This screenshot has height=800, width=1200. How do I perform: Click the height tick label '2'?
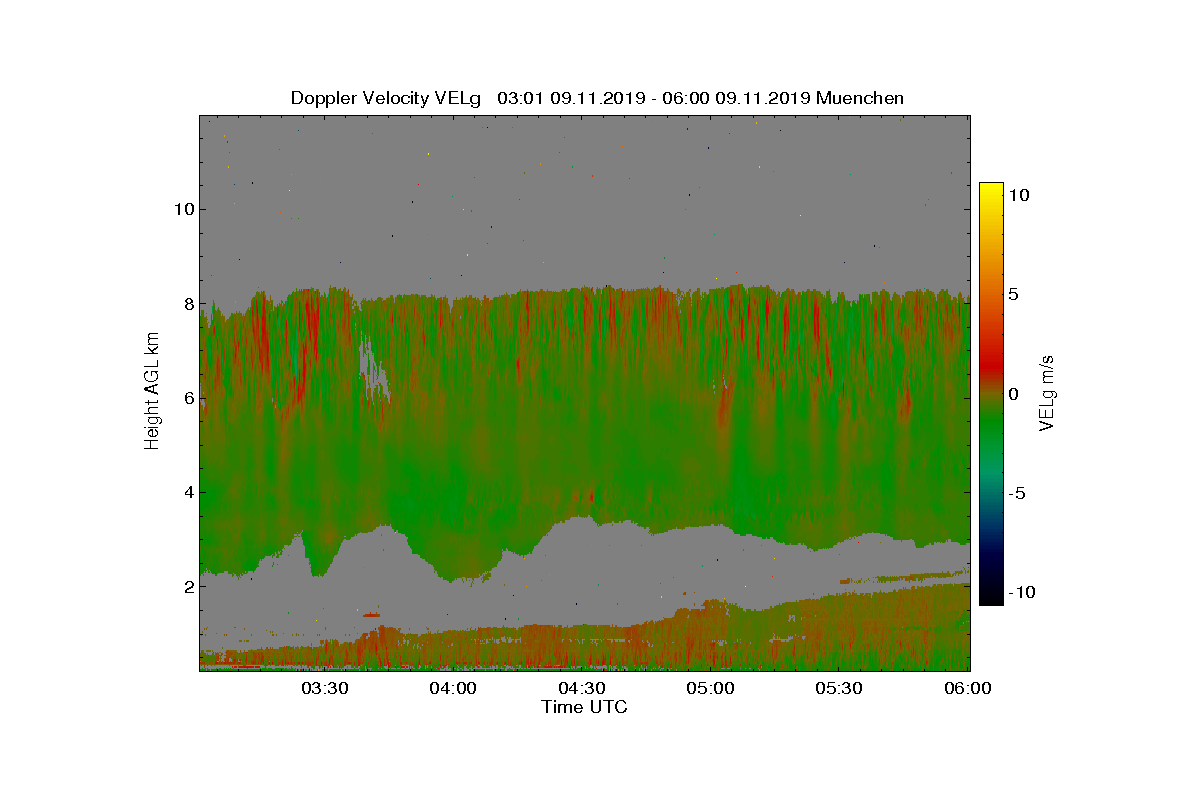(187, 586)
